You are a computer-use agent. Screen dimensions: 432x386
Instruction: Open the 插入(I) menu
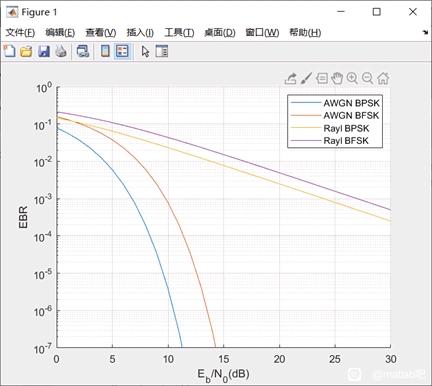point(140,33)
